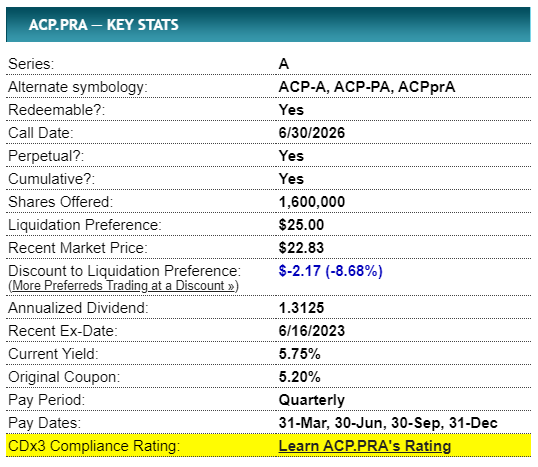Select the Call Date label
This screenshot has width=538, height=467.
pos(41,133)
